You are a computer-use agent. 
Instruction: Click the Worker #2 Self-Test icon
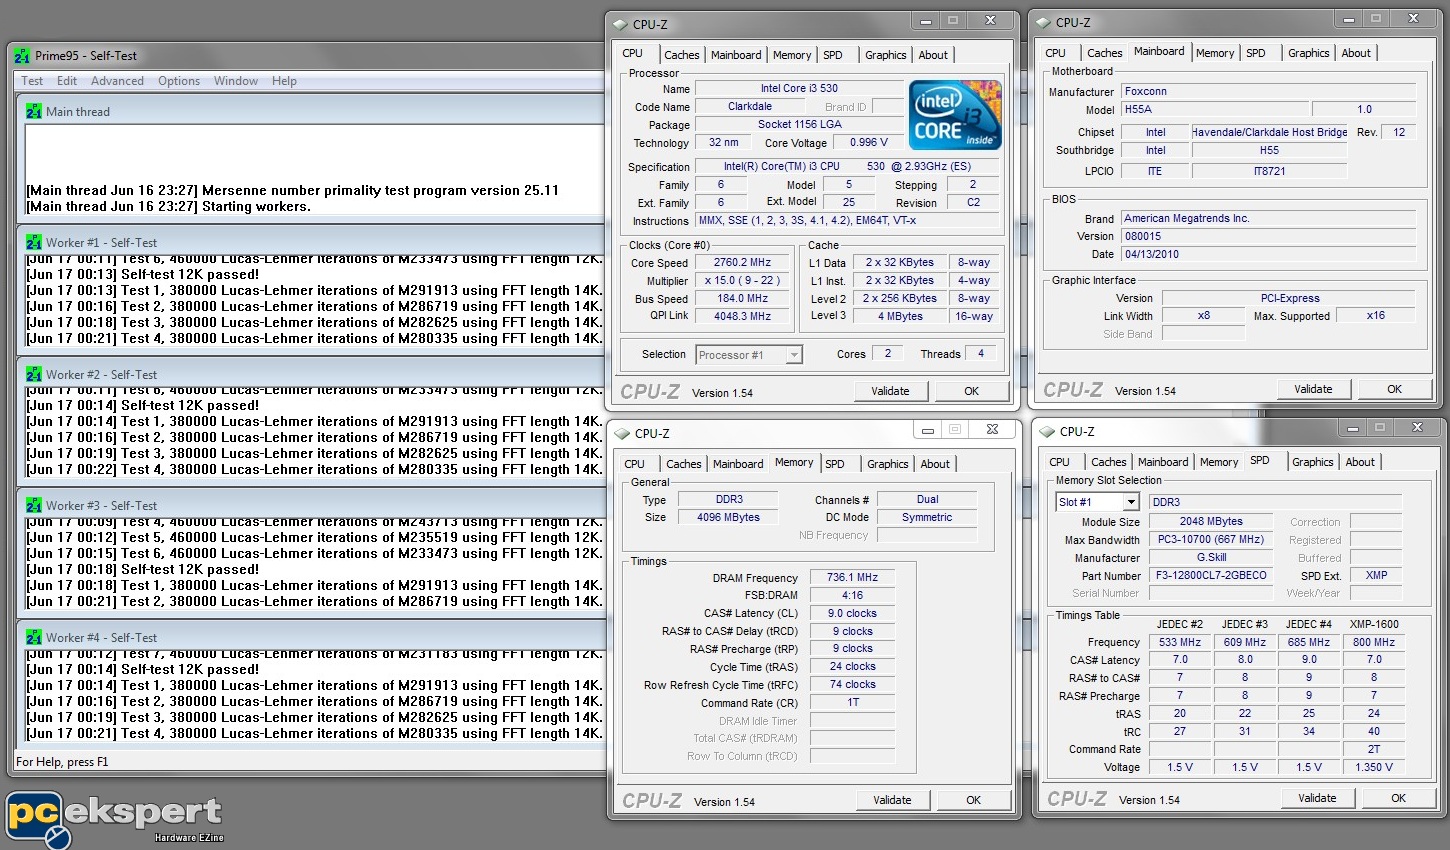coord(34,375)
